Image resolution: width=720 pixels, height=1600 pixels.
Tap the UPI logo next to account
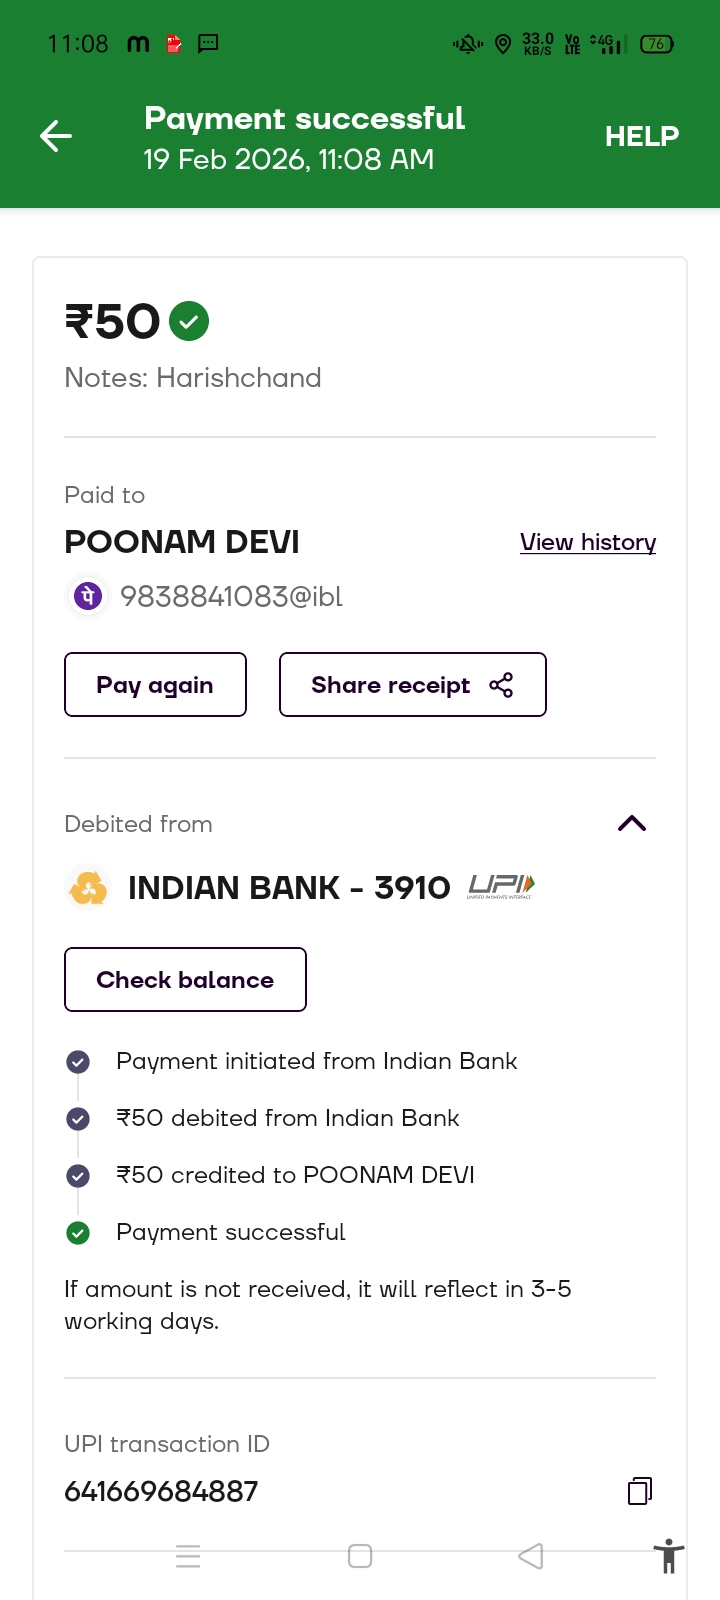(501, 887)
